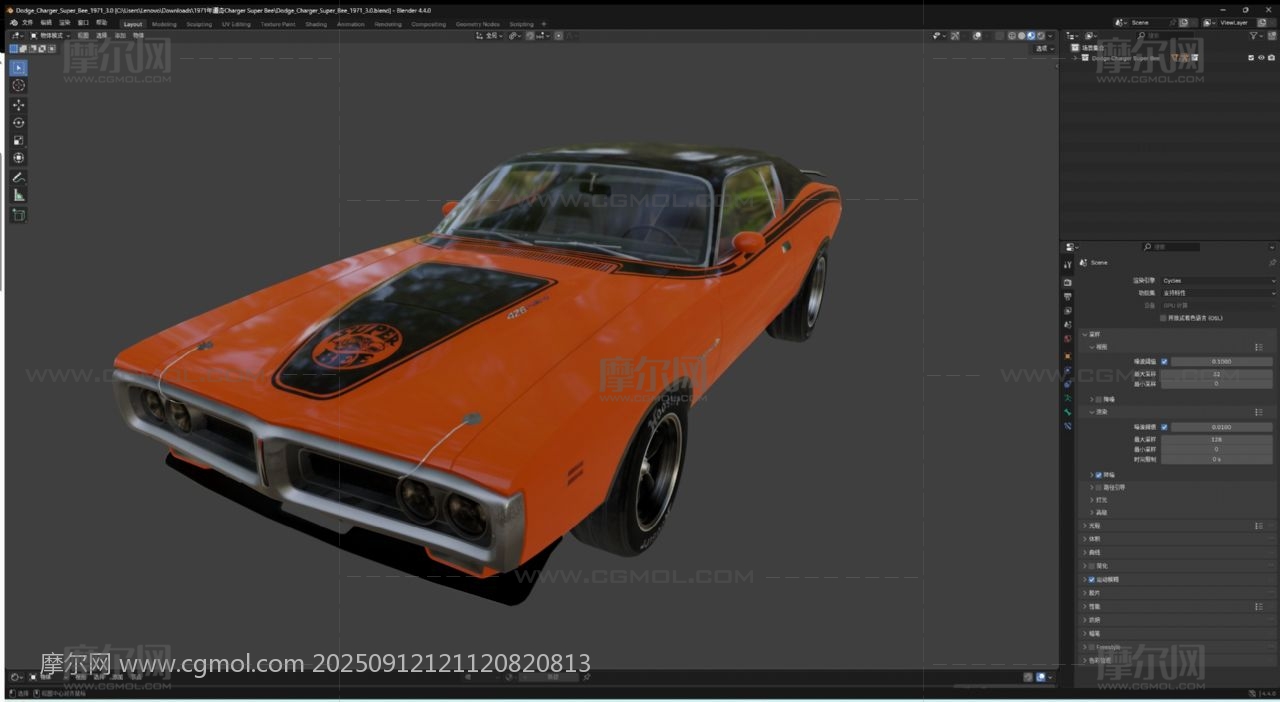Viewport: 1280px width, 702px height.
Task: Adjust viewport noise threshold 0.1000 field
Action: 1221,361
